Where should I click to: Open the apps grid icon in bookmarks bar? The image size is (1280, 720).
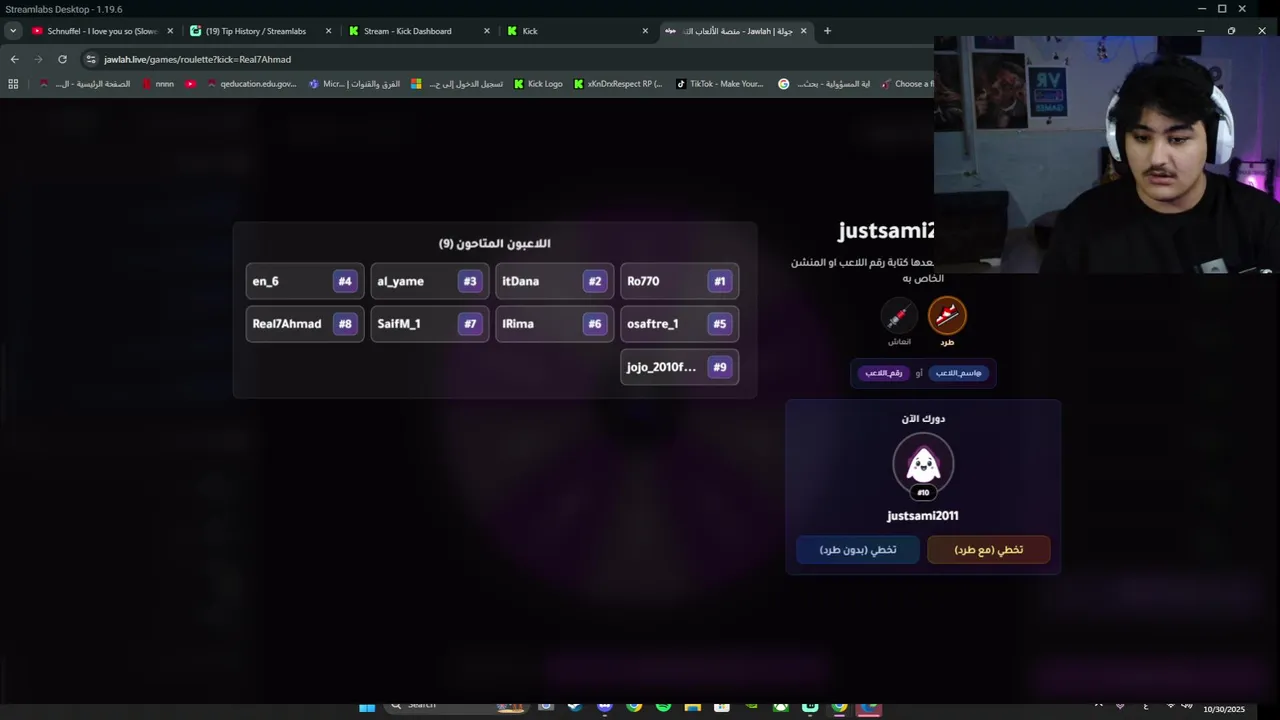point(13,84)
